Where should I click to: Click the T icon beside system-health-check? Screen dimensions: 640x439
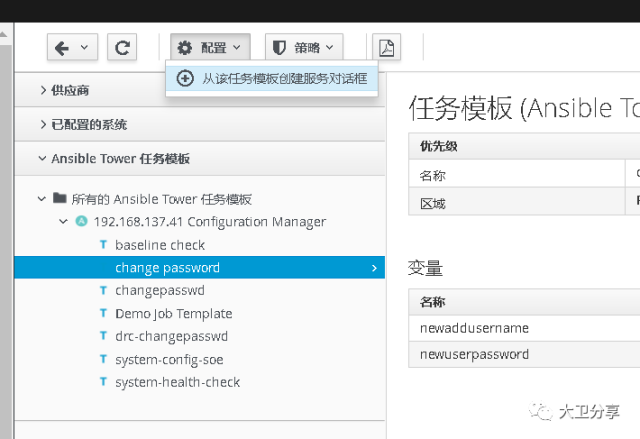click(103, 382)
